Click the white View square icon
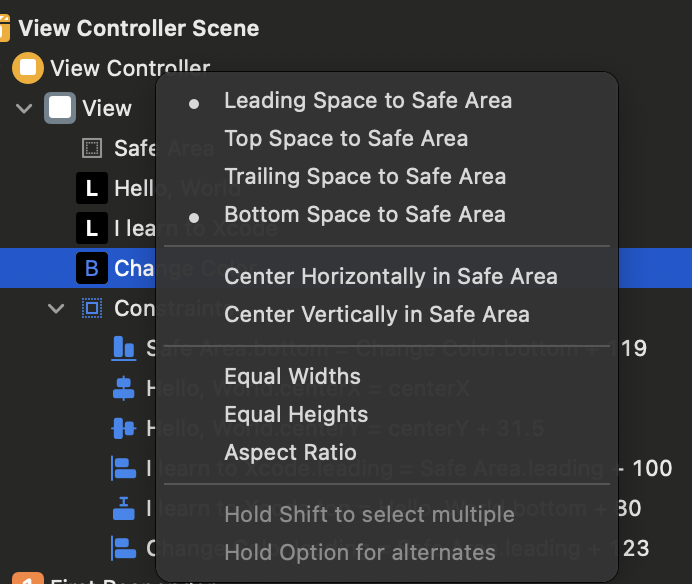This screenshot has height=584, width=692. [61, 108]
